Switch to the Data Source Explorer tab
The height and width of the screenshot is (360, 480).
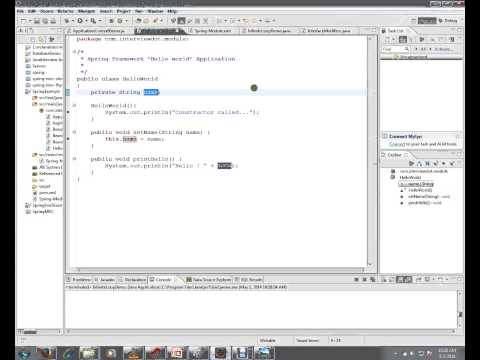pos(209,280)
